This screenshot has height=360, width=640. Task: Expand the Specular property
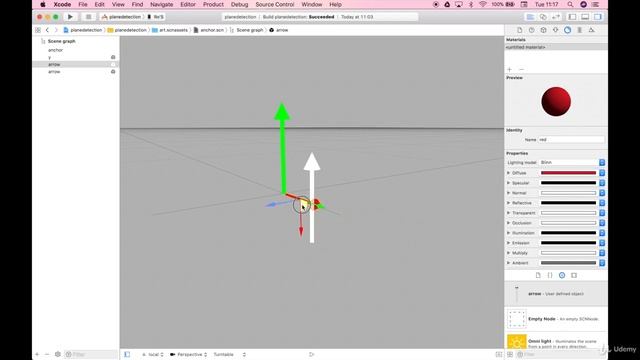pyautogui.click(x=509, y=183)
